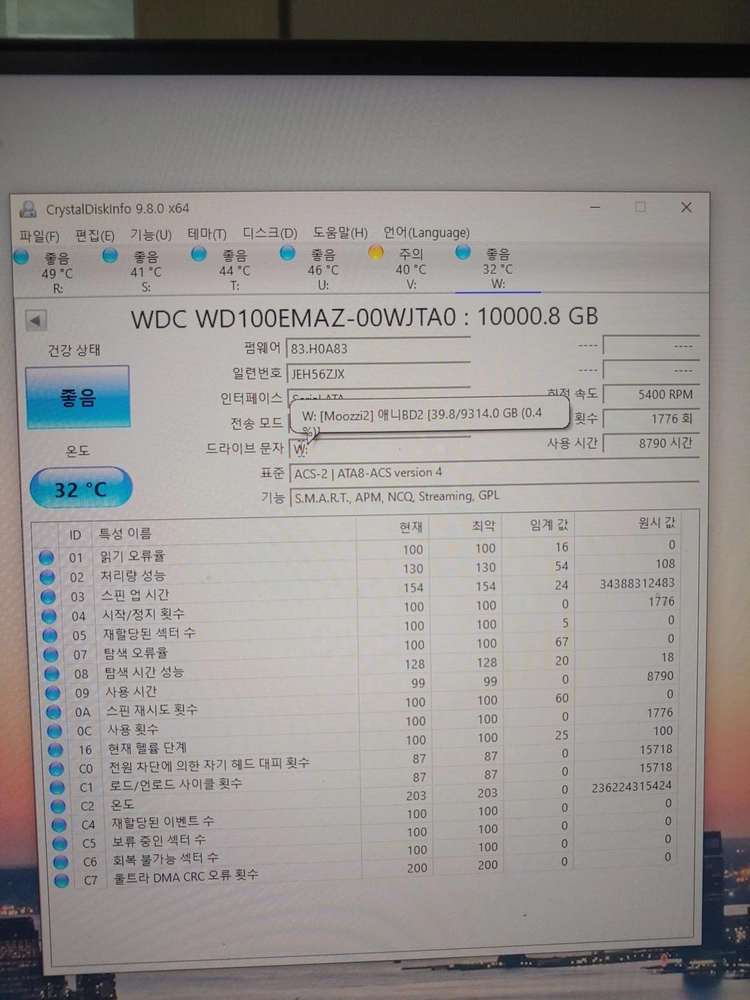Click the 32 °C temperature button
Image resolution: width=750 pixels, height=1000 pixels.
tap(81, 489)
